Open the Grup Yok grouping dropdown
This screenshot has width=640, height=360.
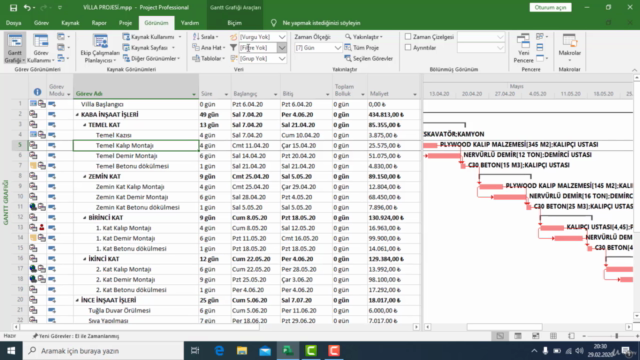click(282, 58)
